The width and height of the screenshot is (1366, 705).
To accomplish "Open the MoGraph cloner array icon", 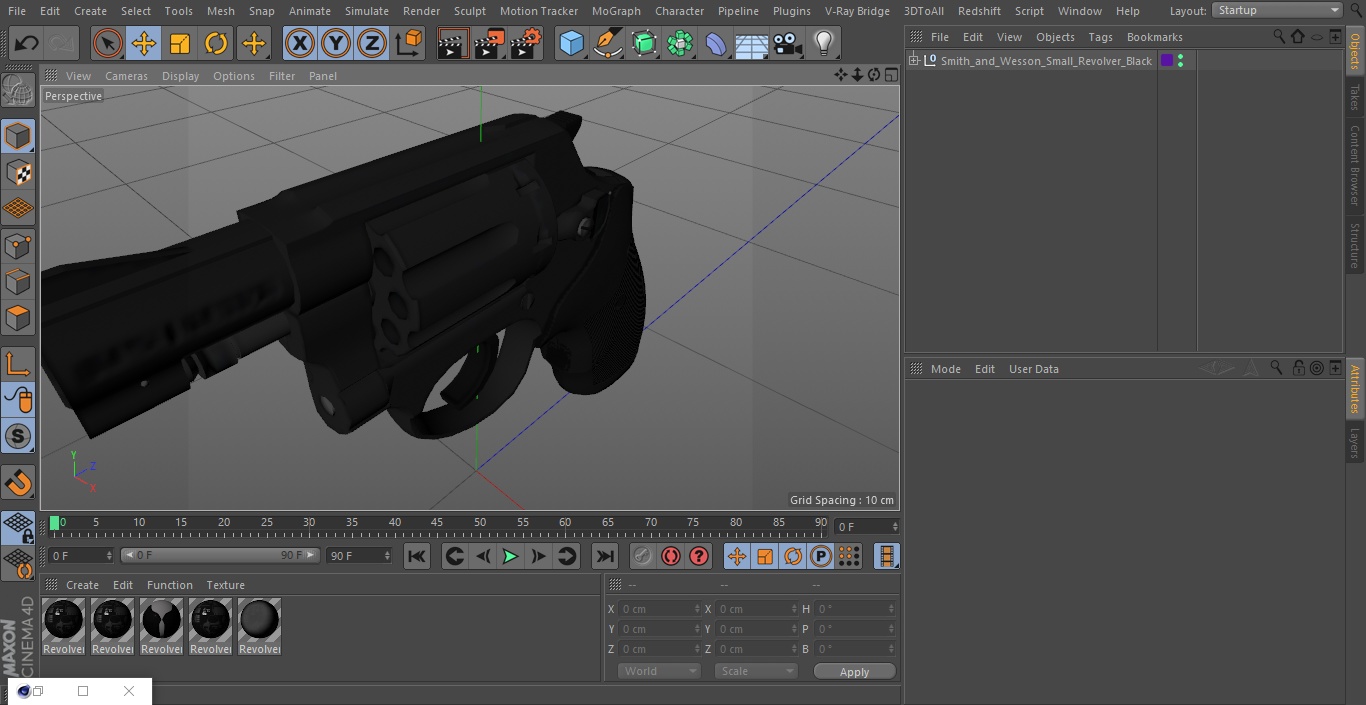I will point(680,44).
